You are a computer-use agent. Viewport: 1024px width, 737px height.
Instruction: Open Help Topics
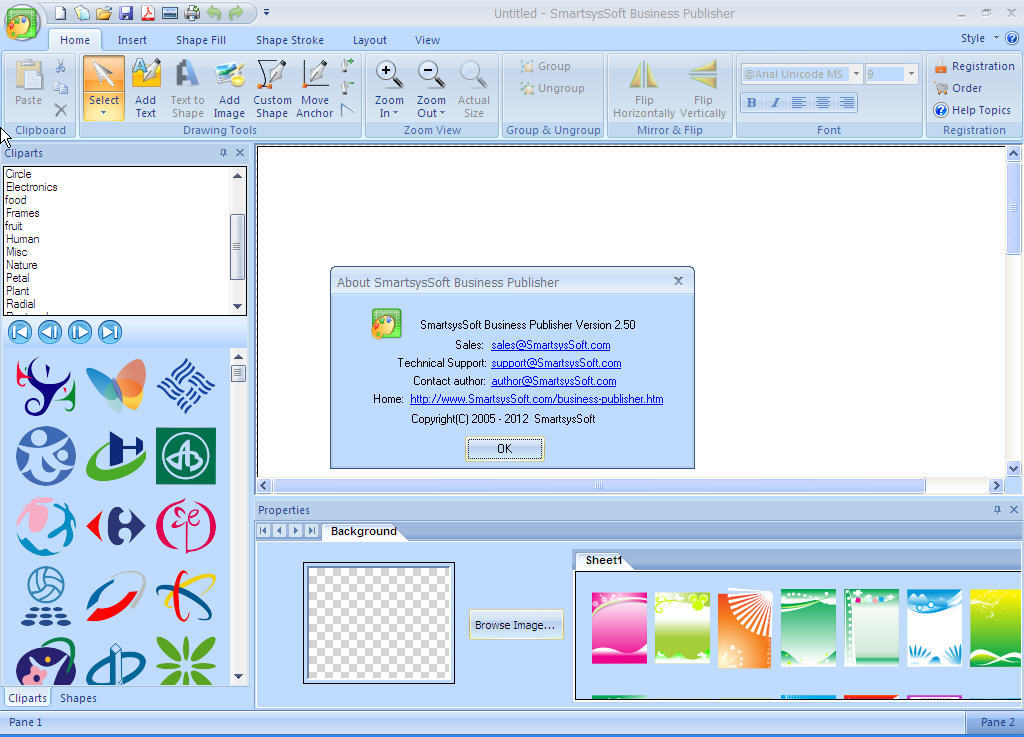pos(972,110)
